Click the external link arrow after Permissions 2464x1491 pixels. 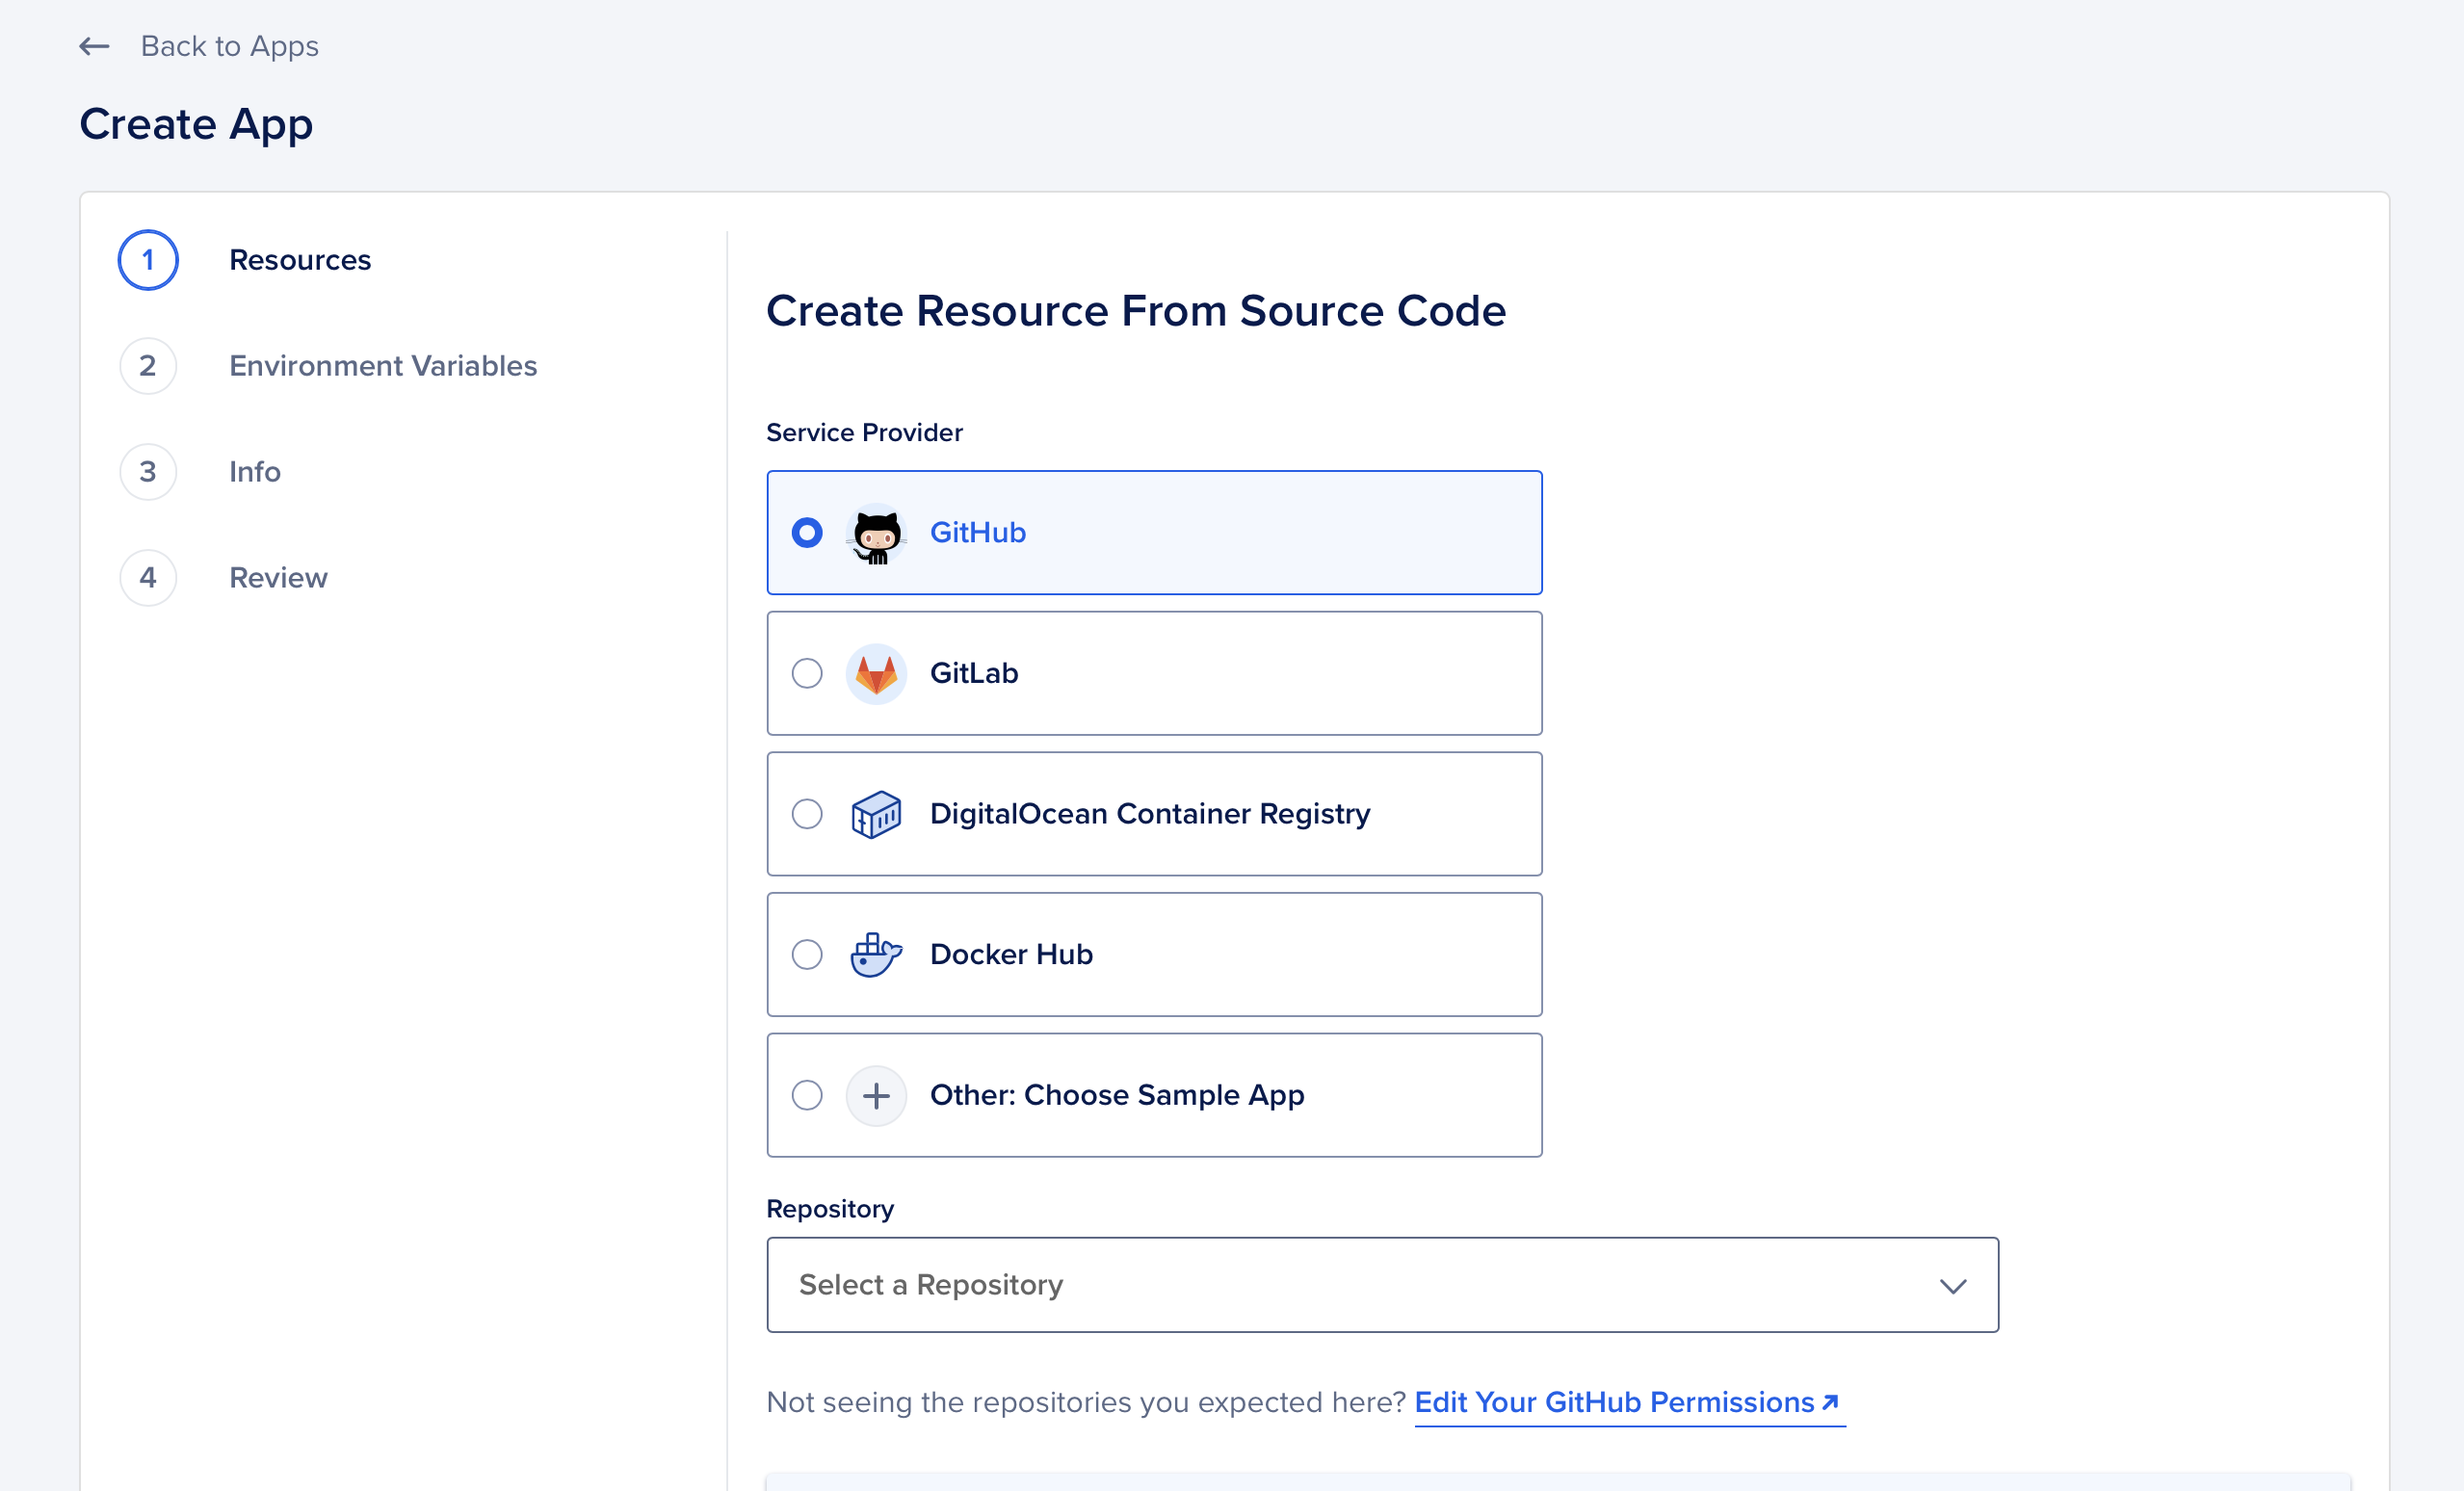coord(1831,1402)
